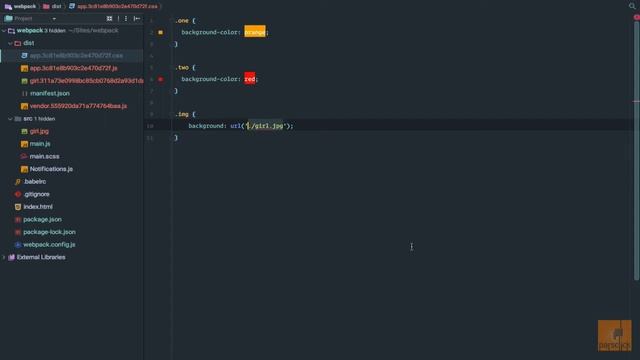Click the .img selector in editor
Image resolution: width=640 pixels, height=360 pixels.
[x=182, y=114]
